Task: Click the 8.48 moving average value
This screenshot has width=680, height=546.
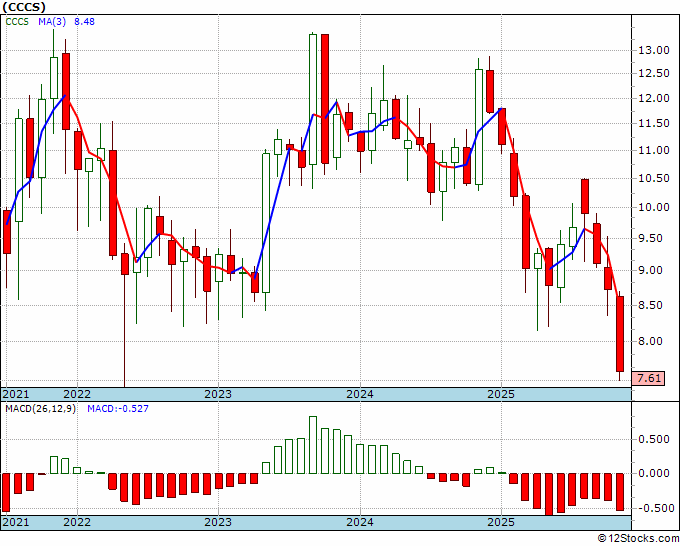Action: point(84,22)
